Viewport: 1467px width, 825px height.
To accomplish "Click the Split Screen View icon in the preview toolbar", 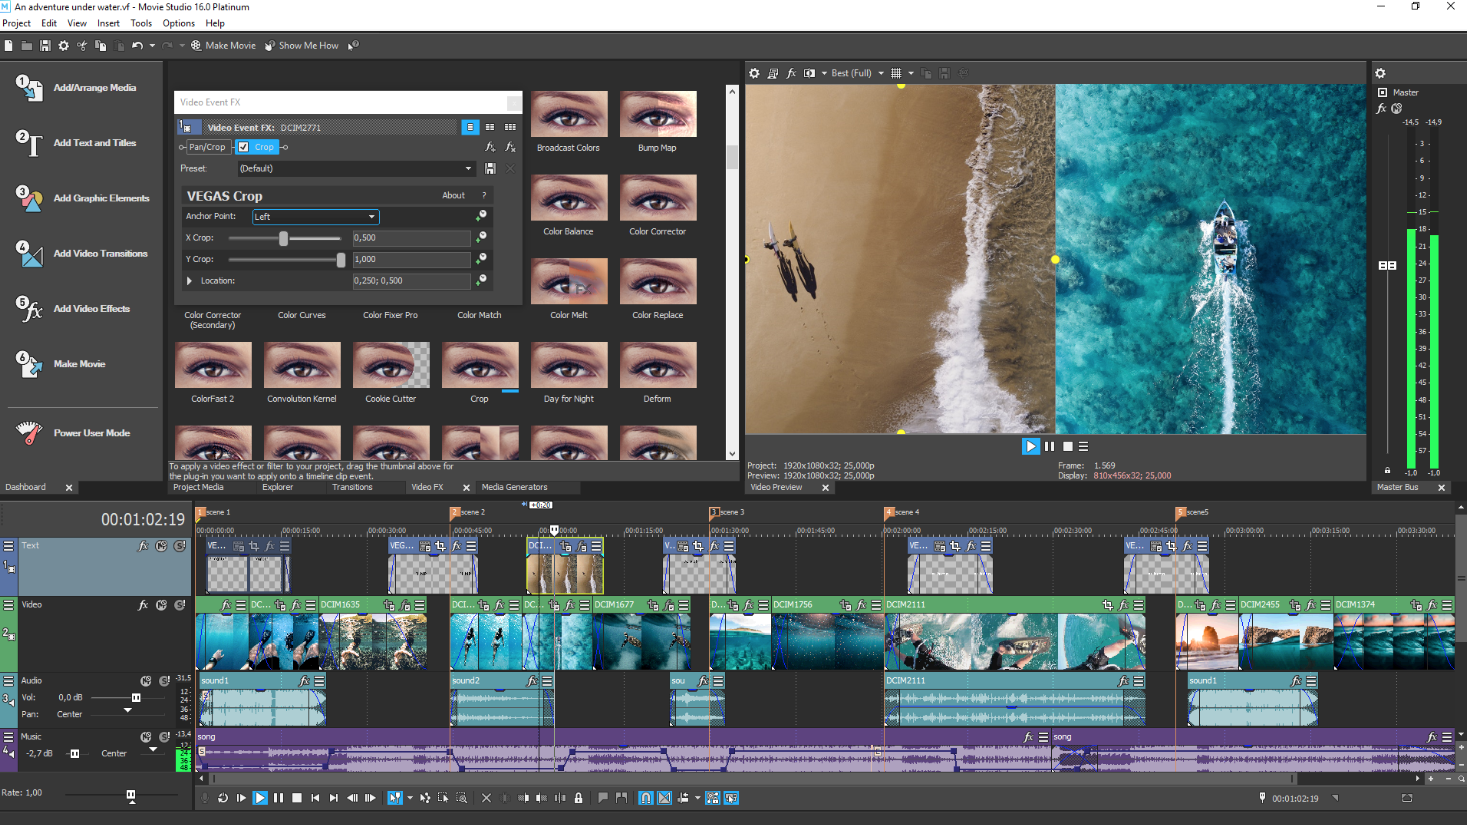I will coord(810,73).
